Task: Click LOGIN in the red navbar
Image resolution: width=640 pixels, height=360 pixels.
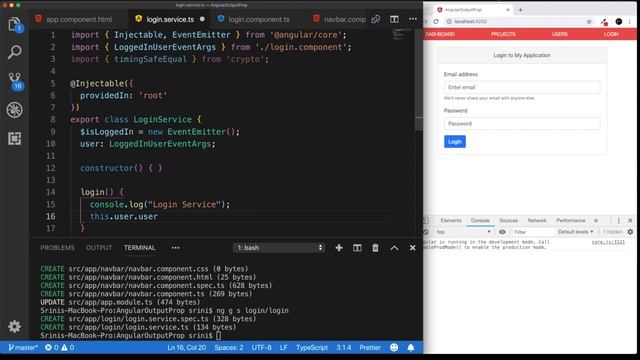Action: click(611, 34)
